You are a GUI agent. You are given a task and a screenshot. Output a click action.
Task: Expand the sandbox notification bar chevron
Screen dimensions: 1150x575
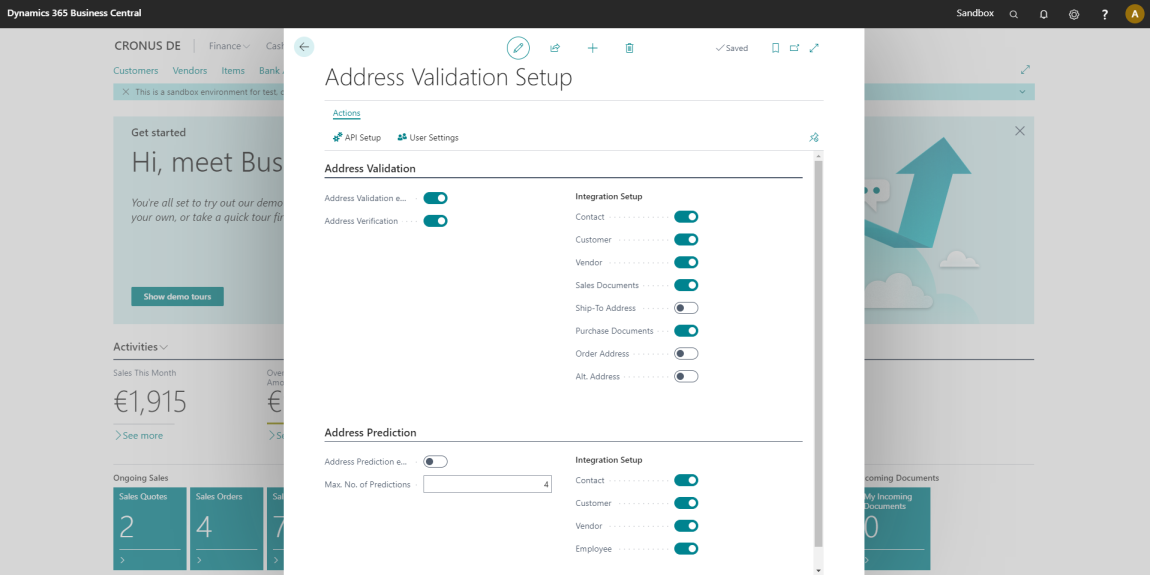click(x=1022, y=92)
